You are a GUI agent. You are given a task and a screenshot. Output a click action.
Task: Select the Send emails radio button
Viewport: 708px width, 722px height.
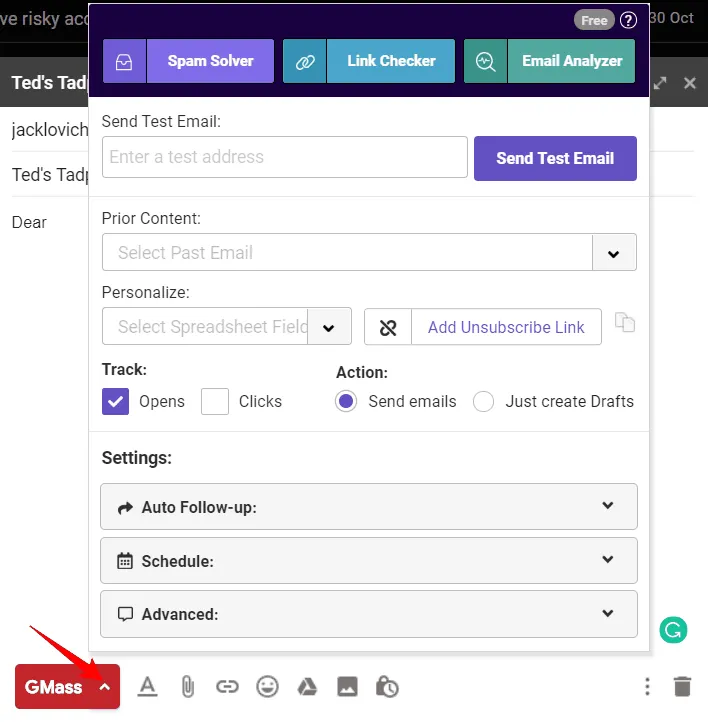(x=346, y=402)
